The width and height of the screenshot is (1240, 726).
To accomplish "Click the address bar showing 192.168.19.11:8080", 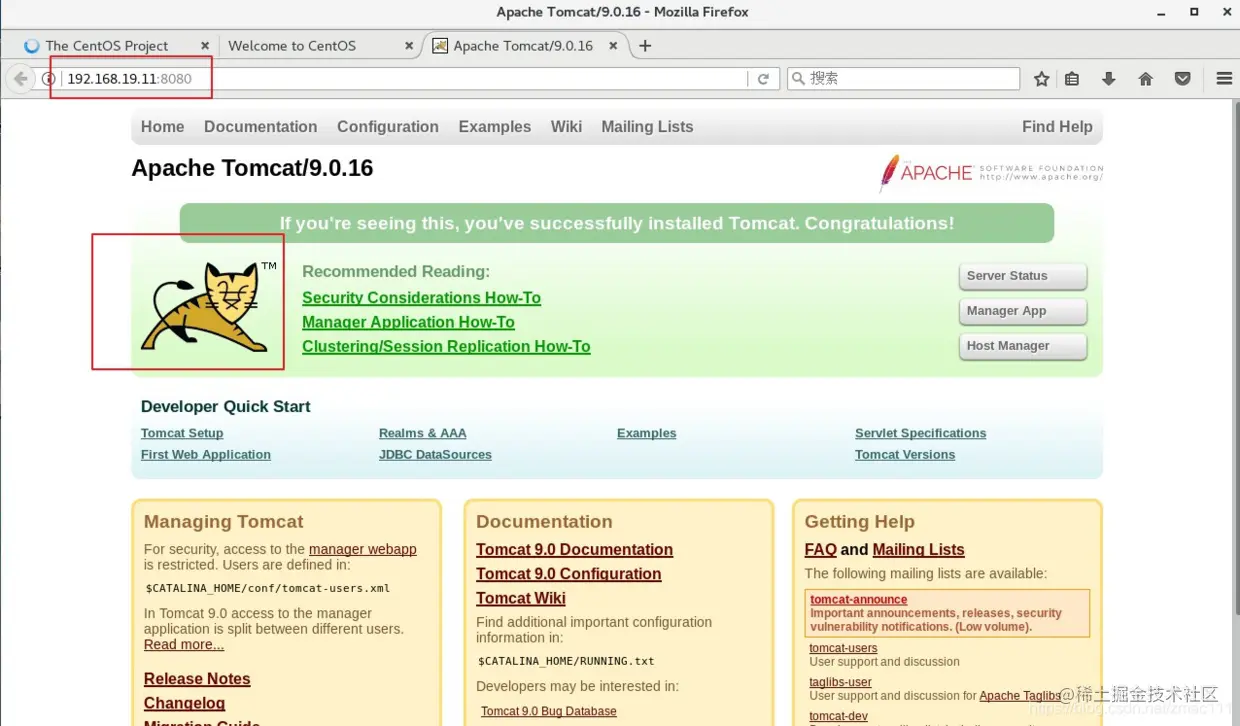I will point(404,79).
